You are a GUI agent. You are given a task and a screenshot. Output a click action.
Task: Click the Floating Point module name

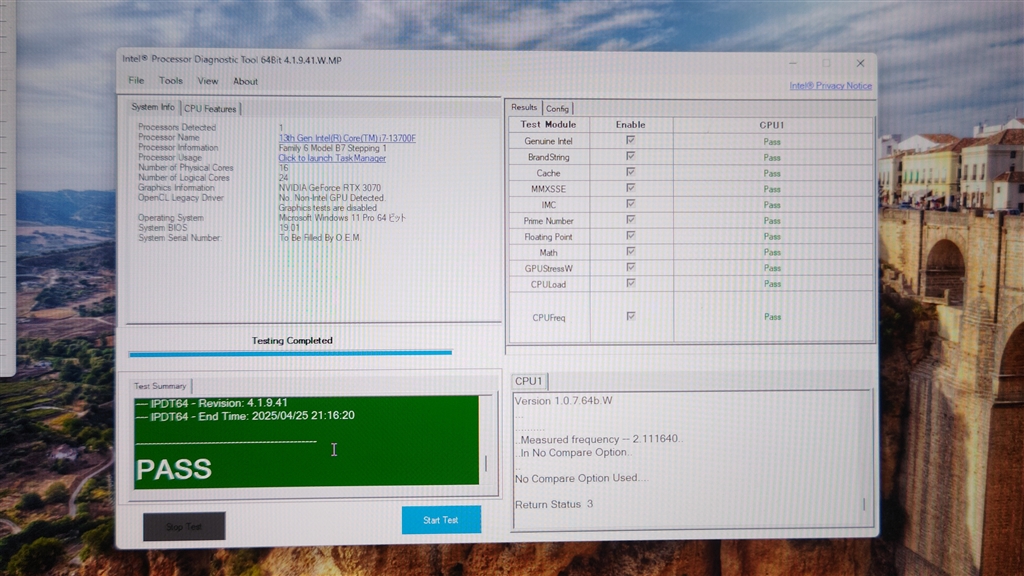click(548, 237)
